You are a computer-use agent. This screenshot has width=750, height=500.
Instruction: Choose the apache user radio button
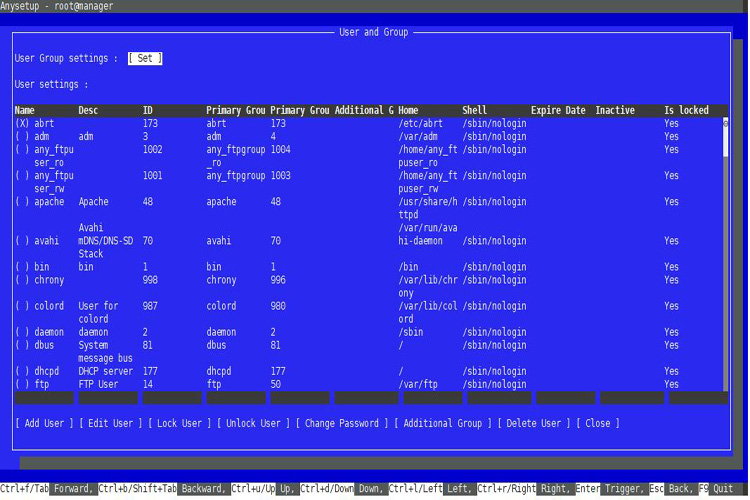pos(22,202)
